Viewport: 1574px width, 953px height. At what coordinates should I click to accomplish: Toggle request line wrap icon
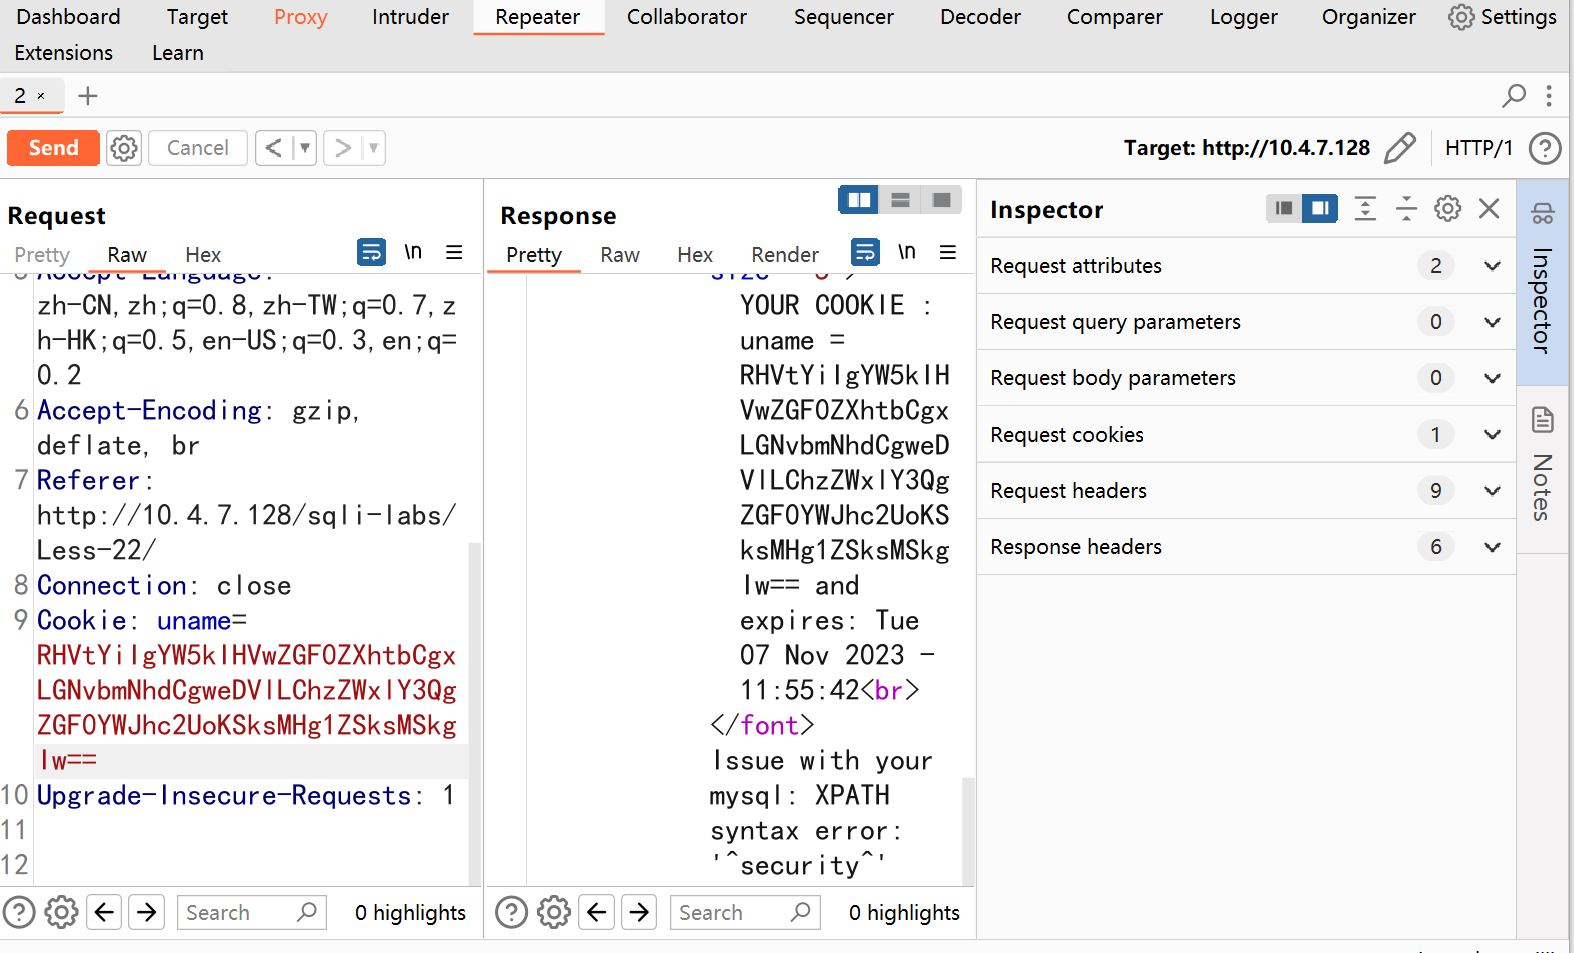click(371, 252)
